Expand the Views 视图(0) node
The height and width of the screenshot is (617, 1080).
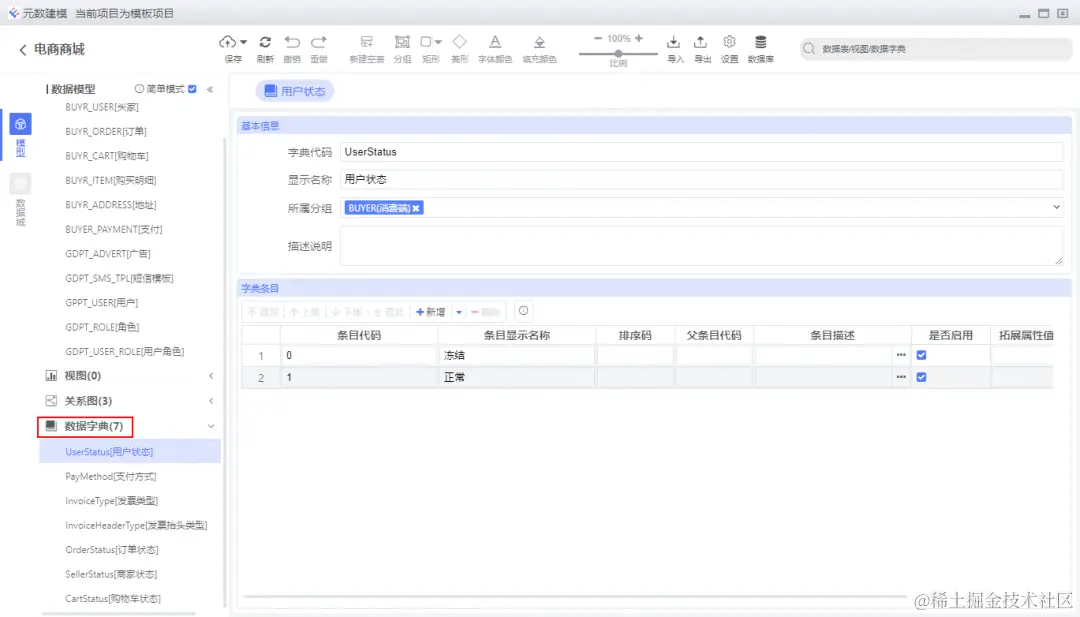point(211,376)
